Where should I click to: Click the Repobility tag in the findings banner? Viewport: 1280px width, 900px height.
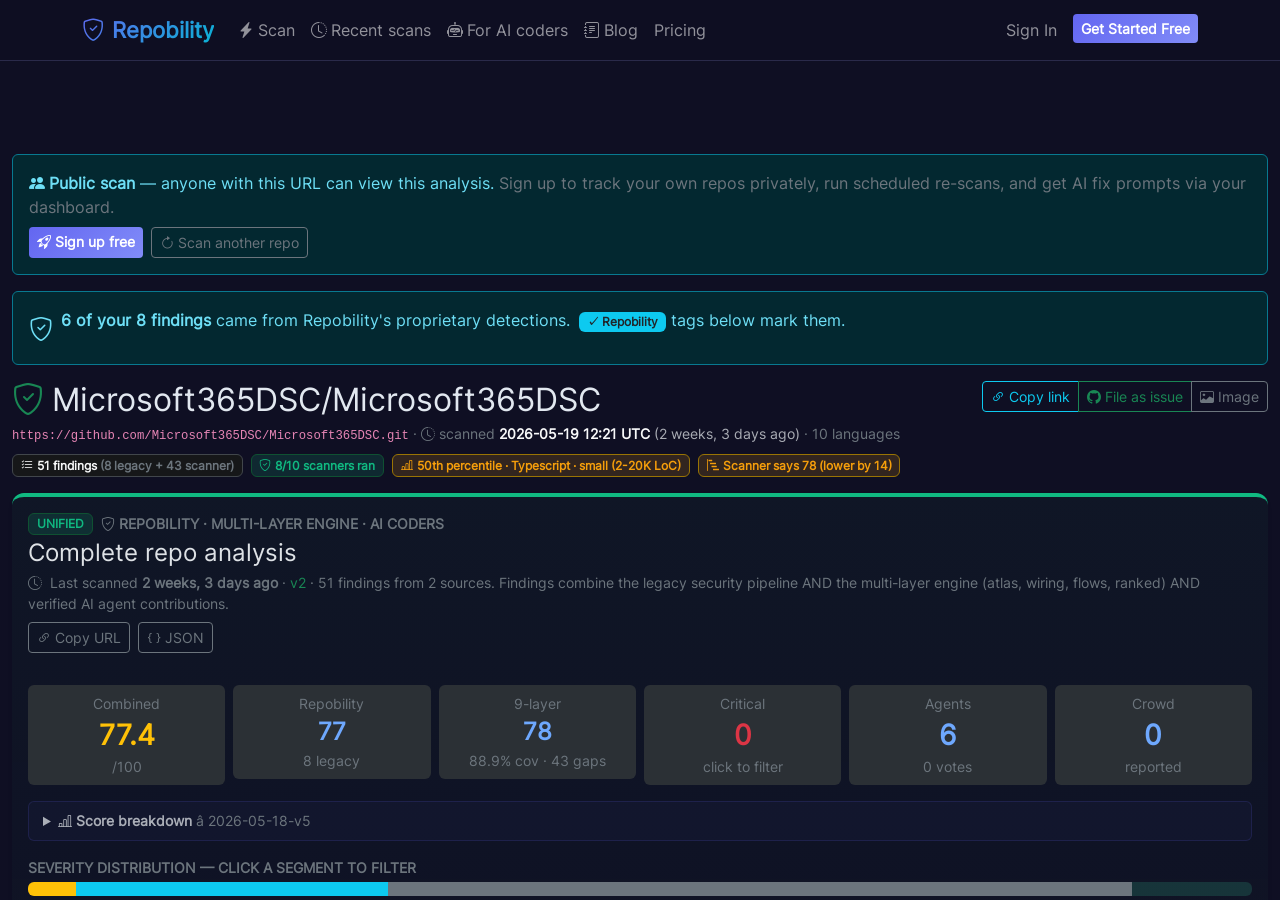click(x=622, y=322)
